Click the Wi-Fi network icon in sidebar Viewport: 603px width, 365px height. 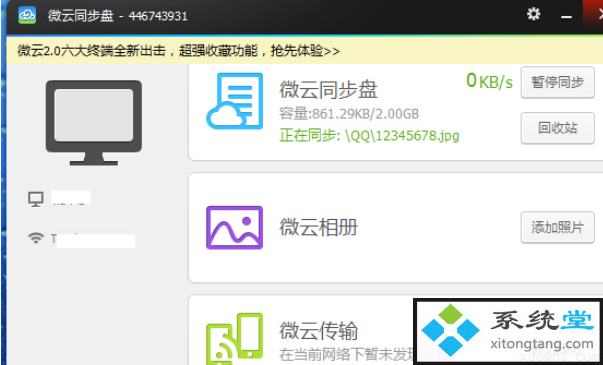36,238
